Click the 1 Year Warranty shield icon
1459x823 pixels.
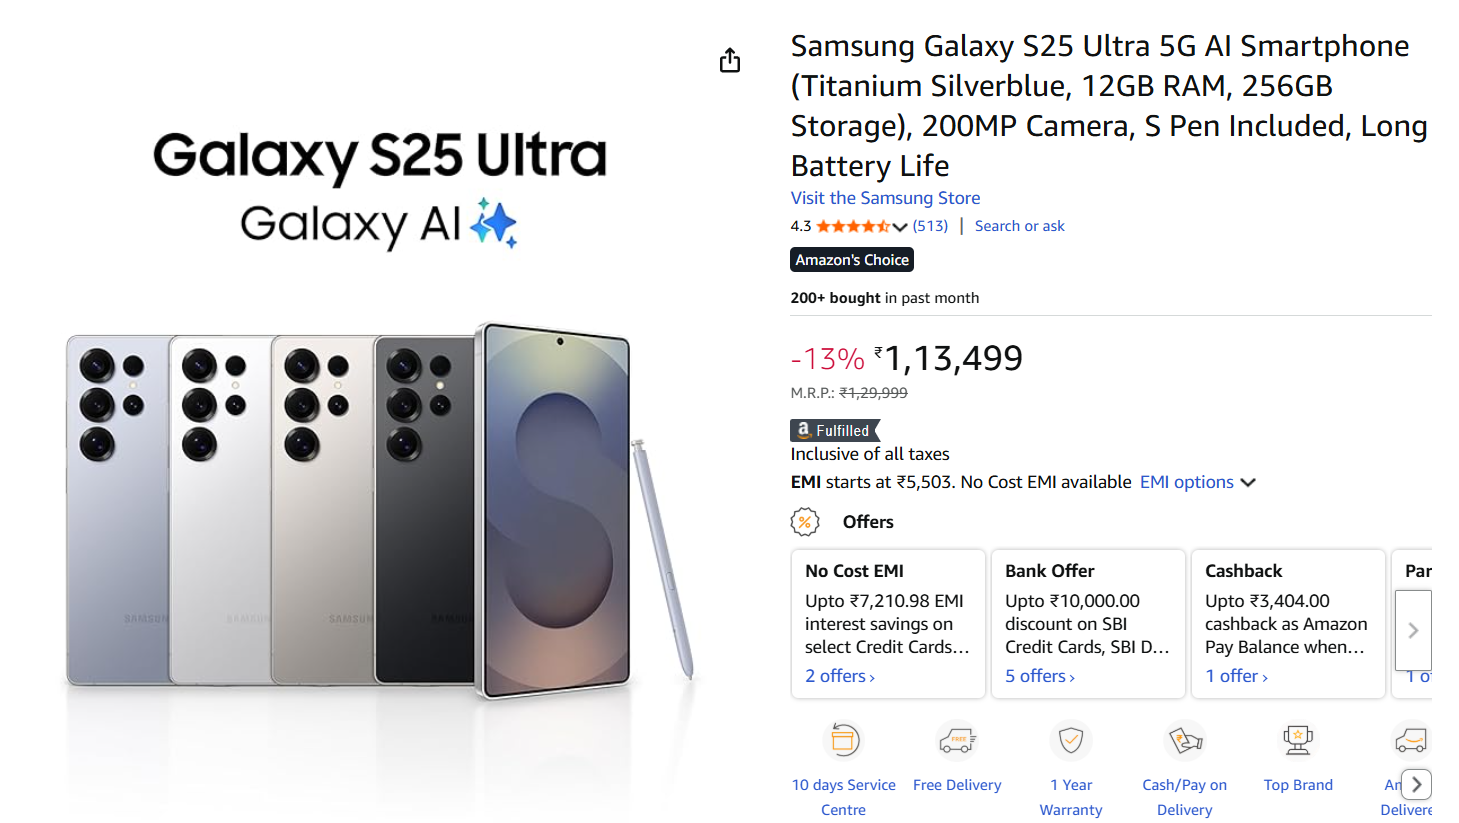[x=1071, y=741]
